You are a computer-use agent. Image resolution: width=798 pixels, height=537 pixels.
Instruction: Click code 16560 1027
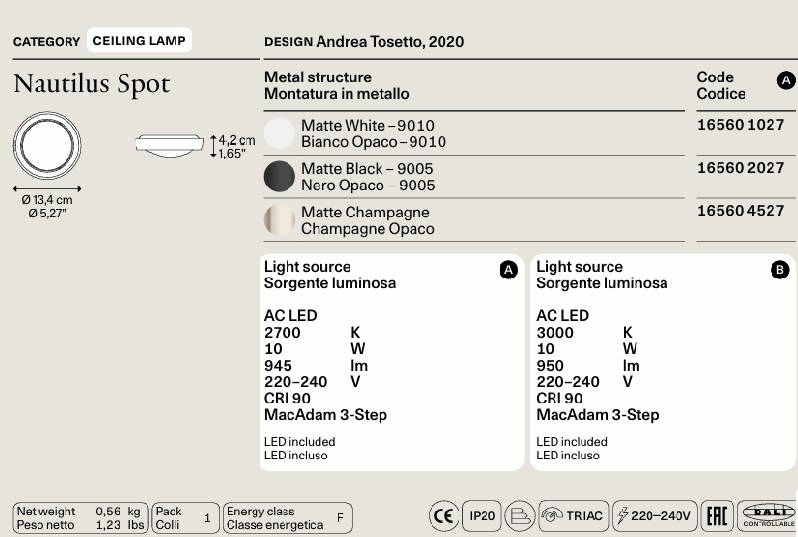[x=740, y=125]
